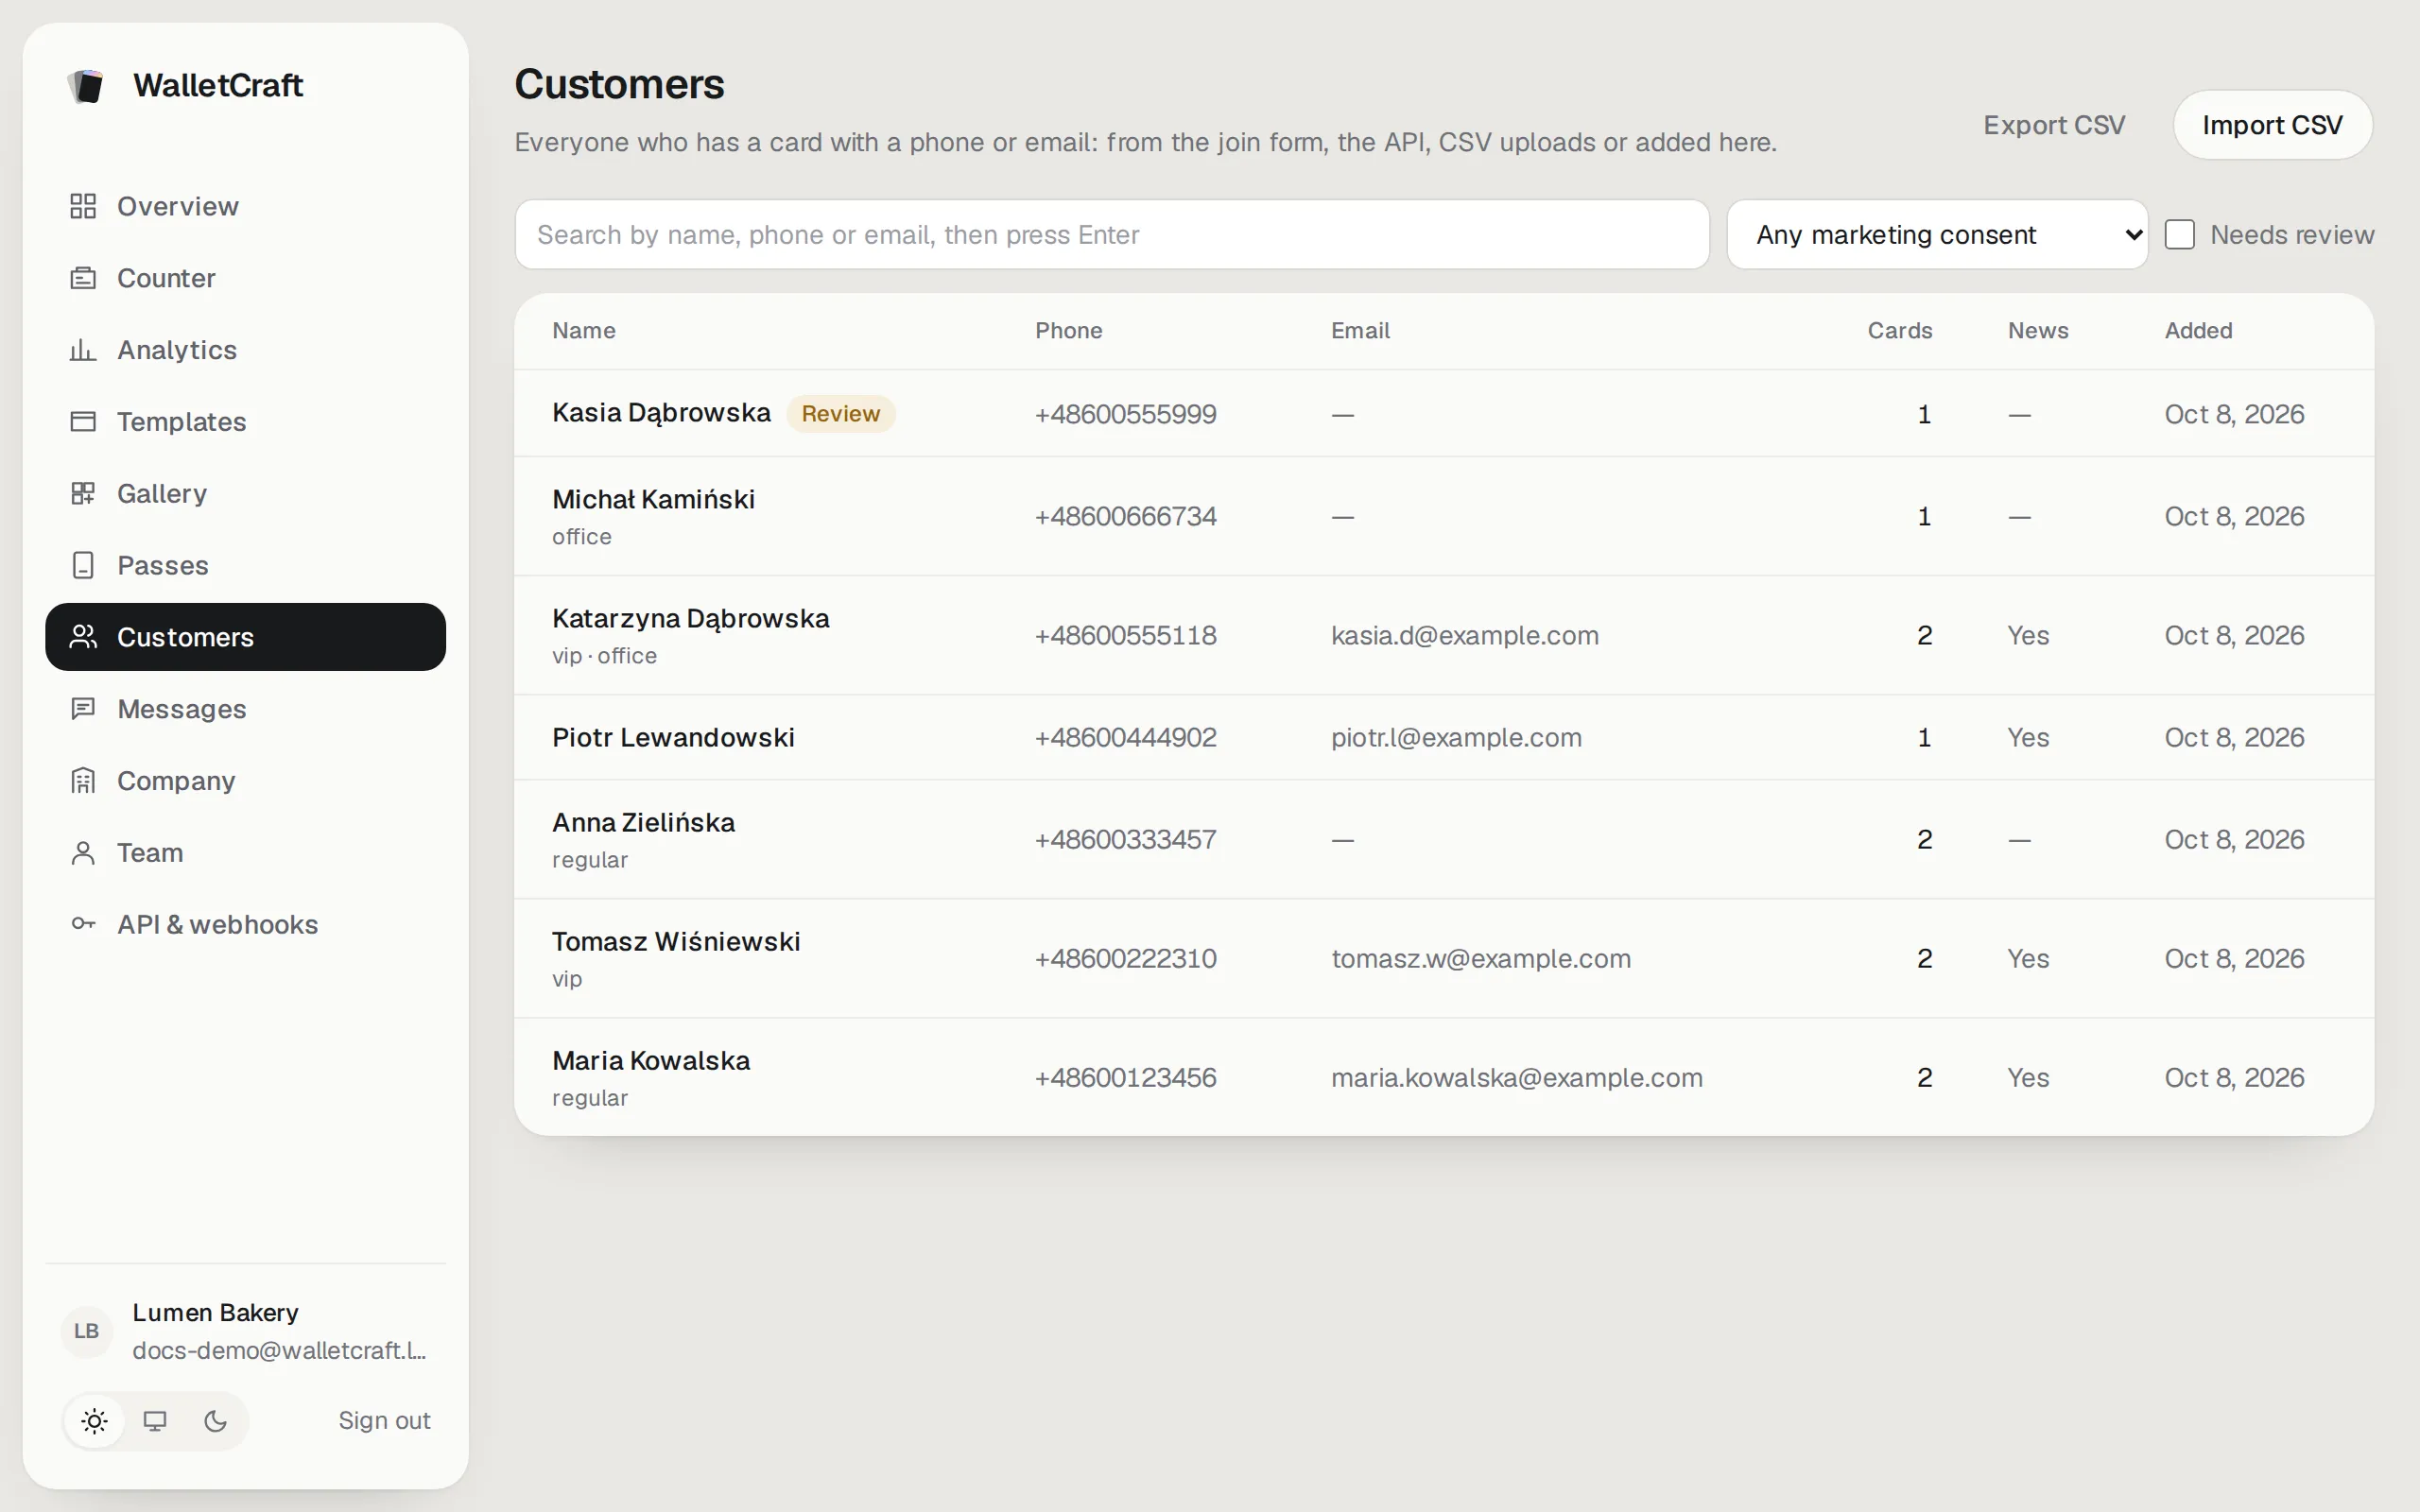Screen dimensions: 2420x1512
Task: Click phone number +48600333457
Action: click(1125, 839)
